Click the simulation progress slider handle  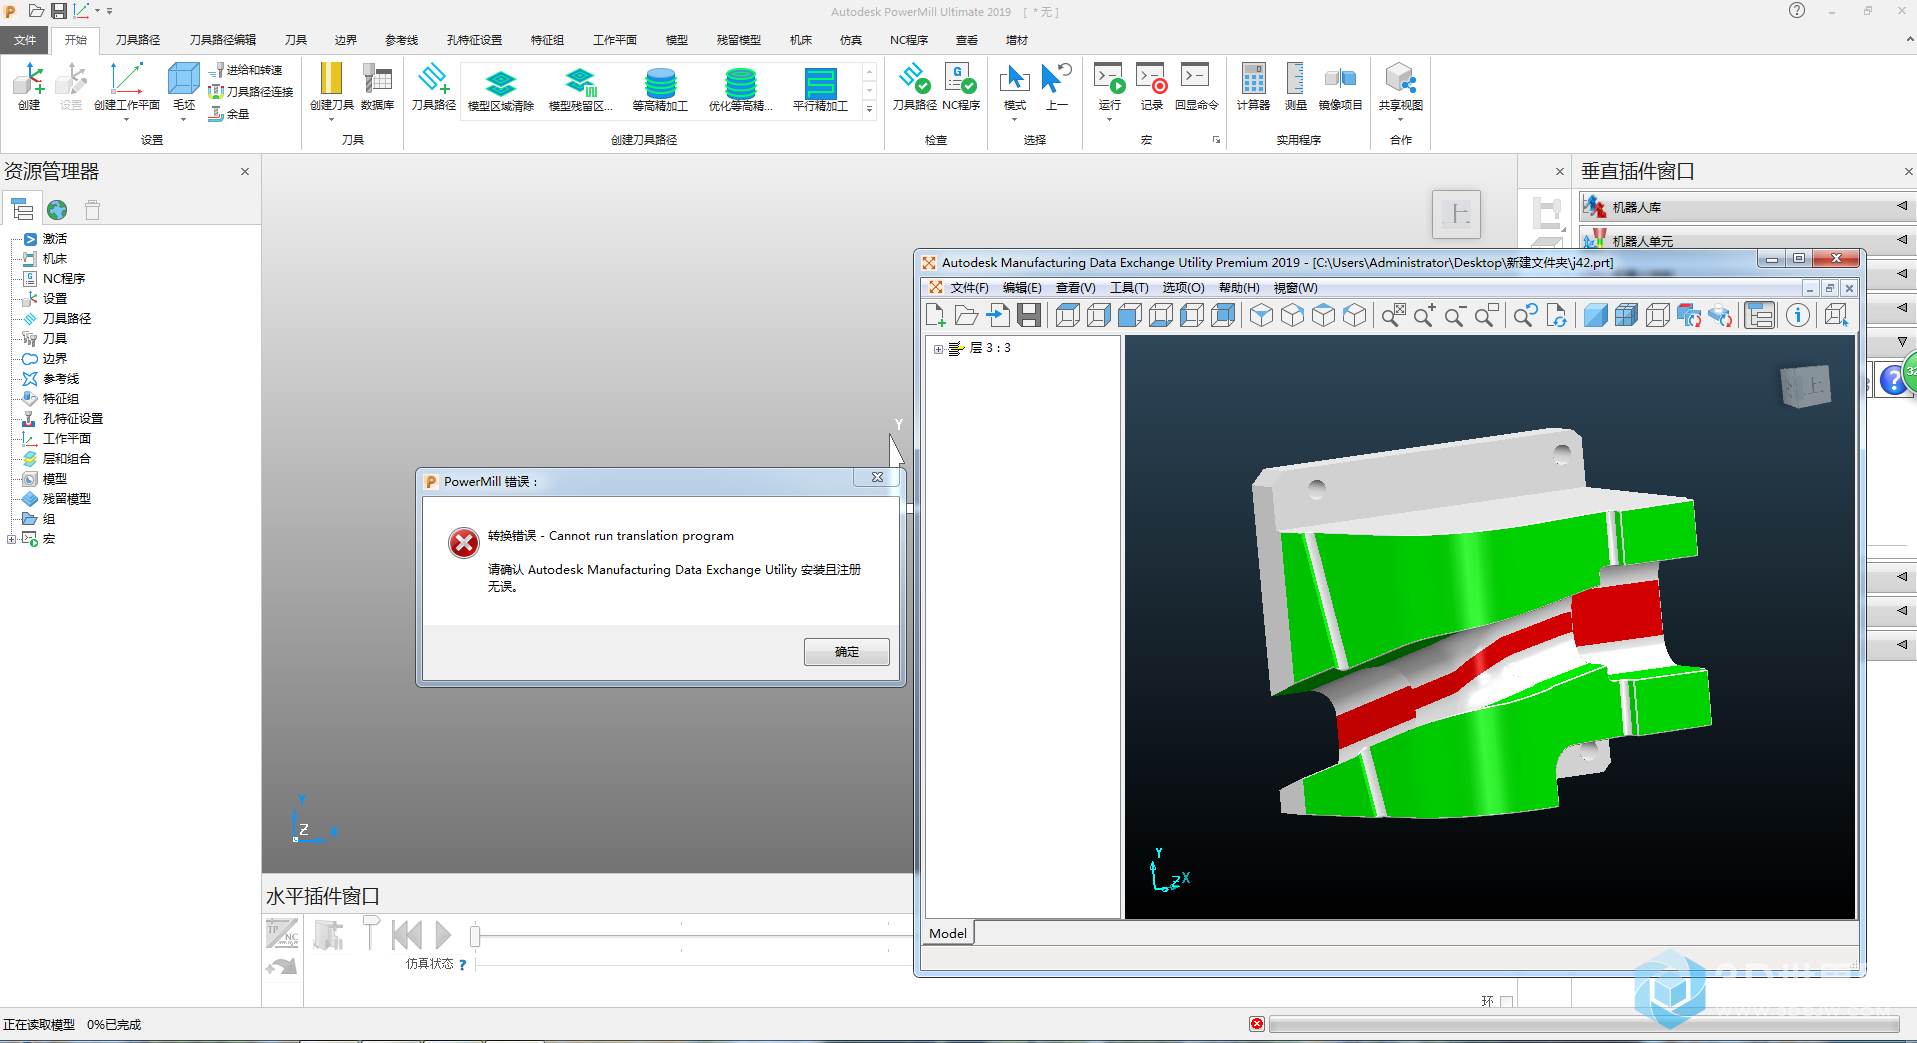click(475, 936)
